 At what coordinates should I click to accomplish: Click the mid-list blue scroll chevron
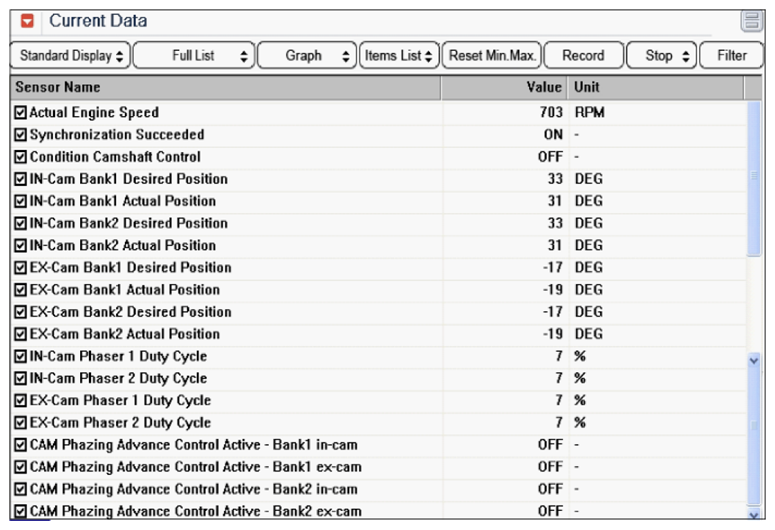pos(754,359)
